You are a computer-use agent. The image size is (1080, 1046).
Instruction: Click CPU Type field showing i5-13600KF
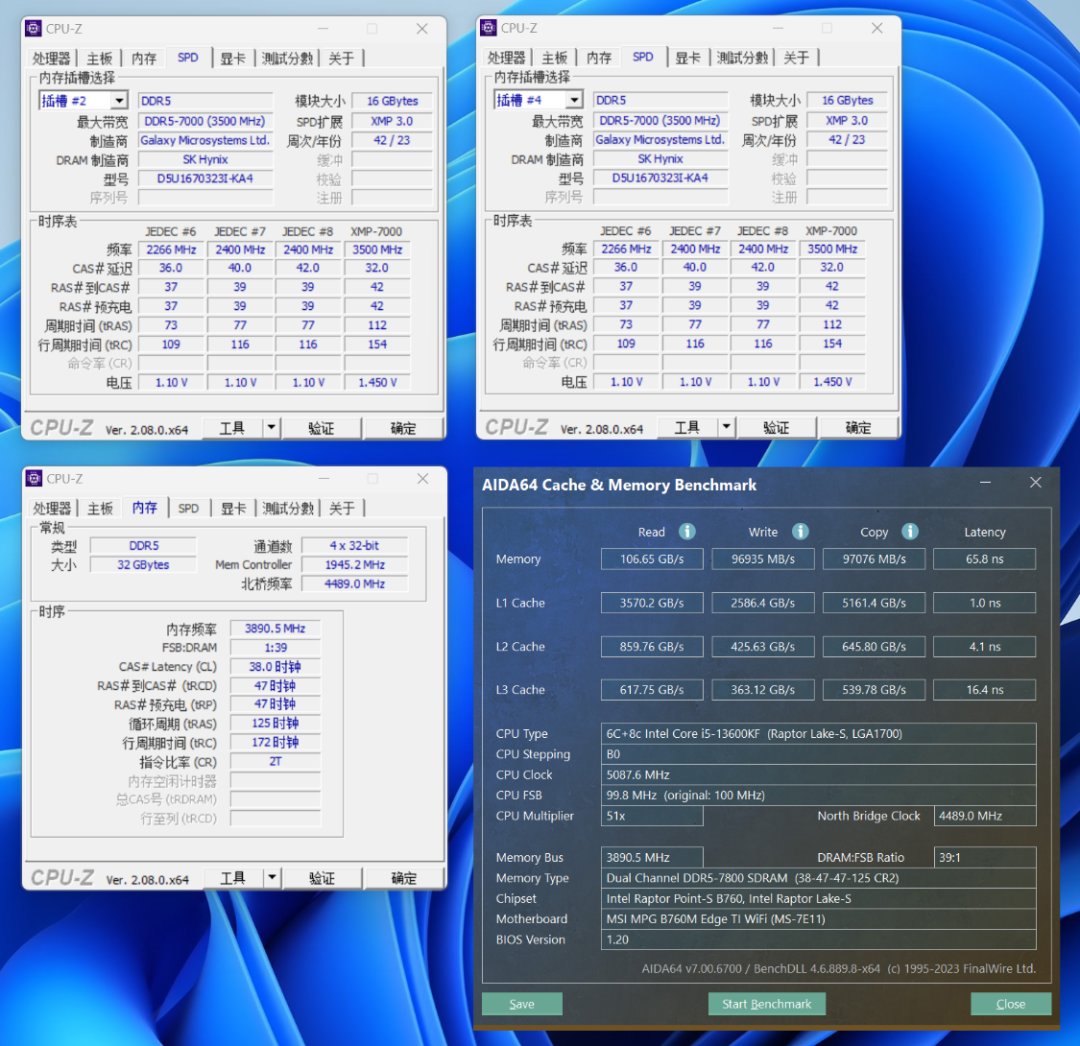[x=818, y=733]
